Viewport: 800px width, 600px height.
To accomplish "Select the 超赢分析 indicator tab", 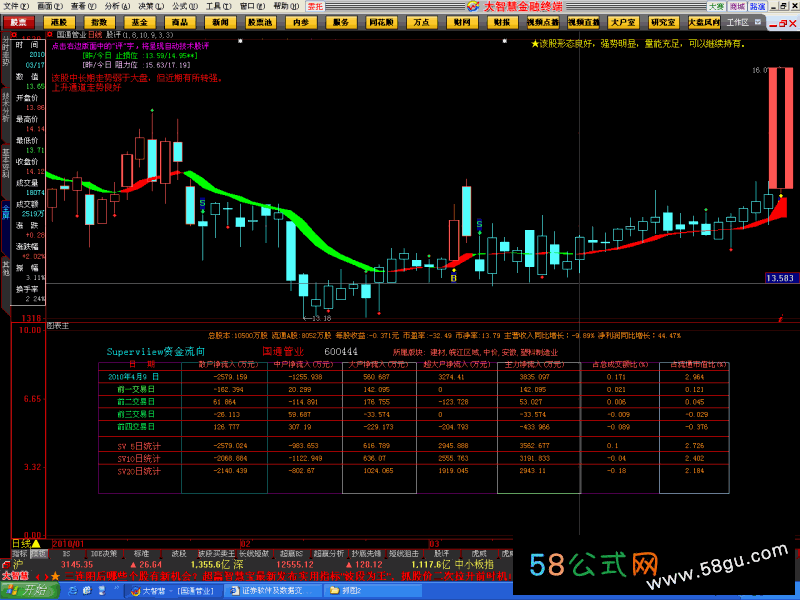I will [x=329, y=554].
